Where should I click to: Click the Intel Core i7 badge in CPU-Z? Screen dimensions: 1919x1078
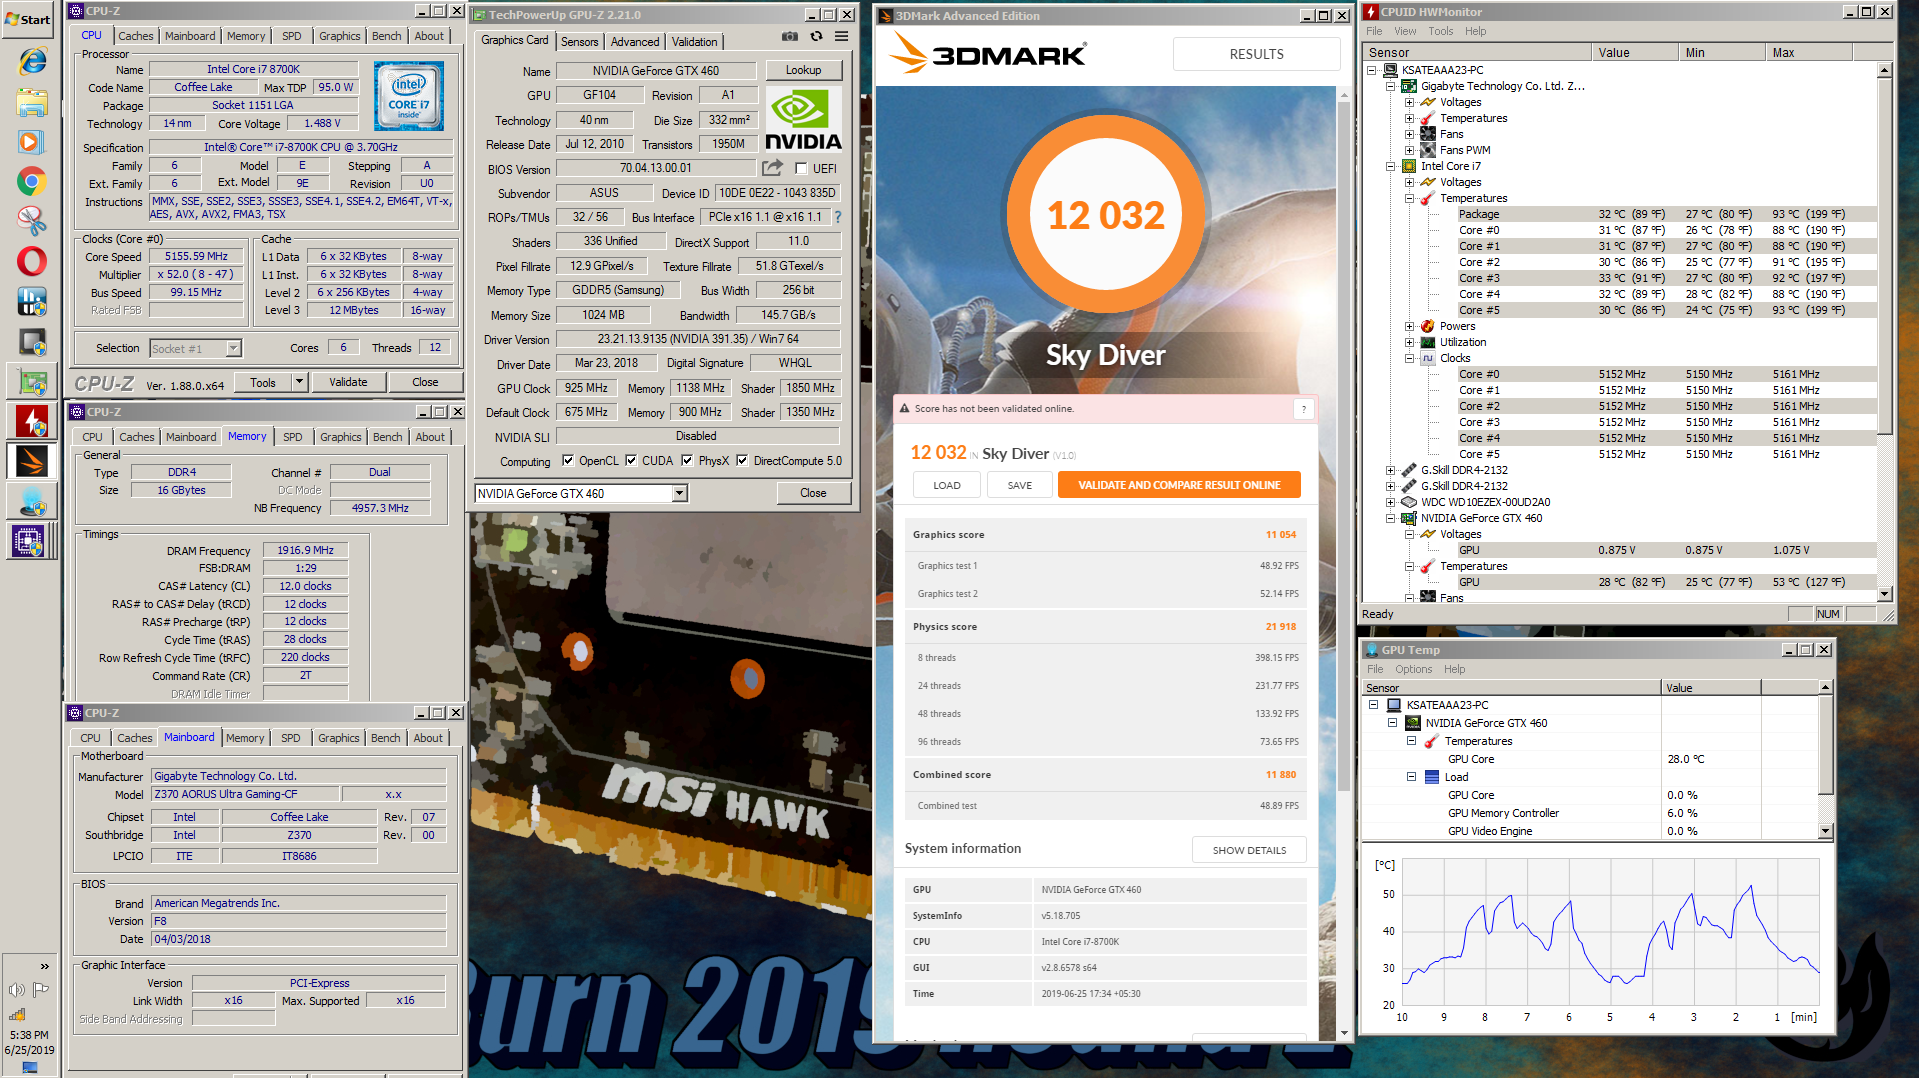(x=409, y=96)
